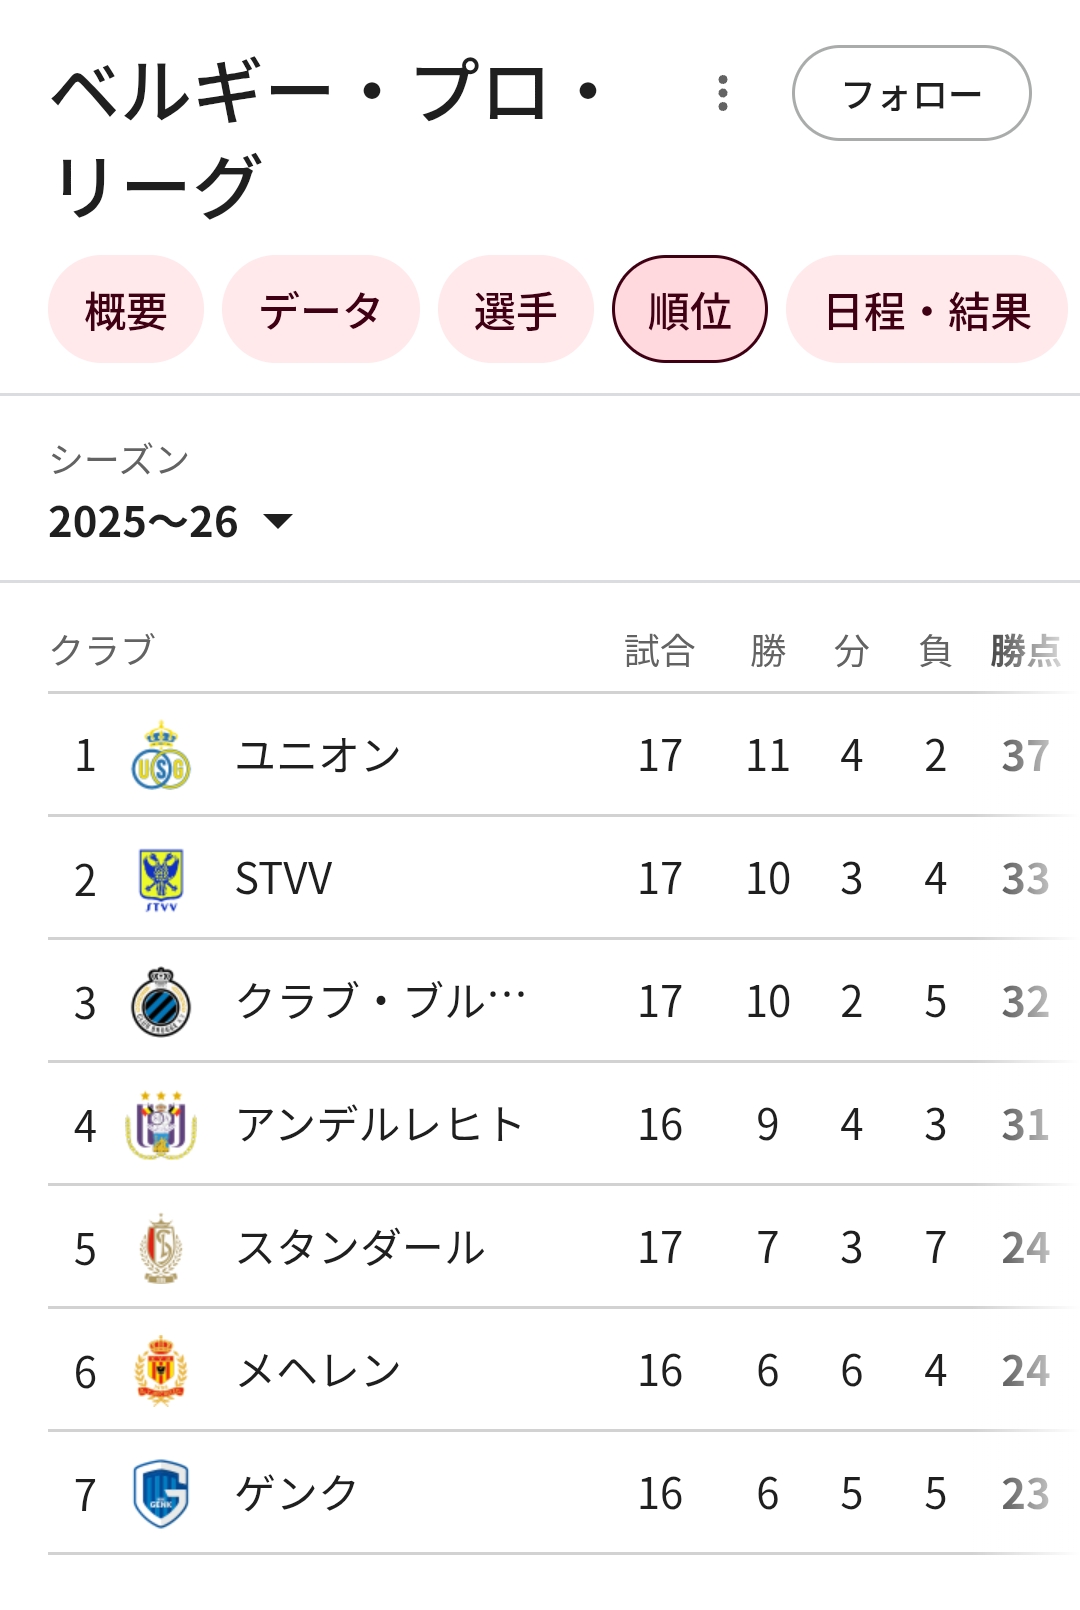This screenshot has width=1080, height=1610.
Task: Open the アンデルレヒト team name link
Action: click(x=380, y=1125)
